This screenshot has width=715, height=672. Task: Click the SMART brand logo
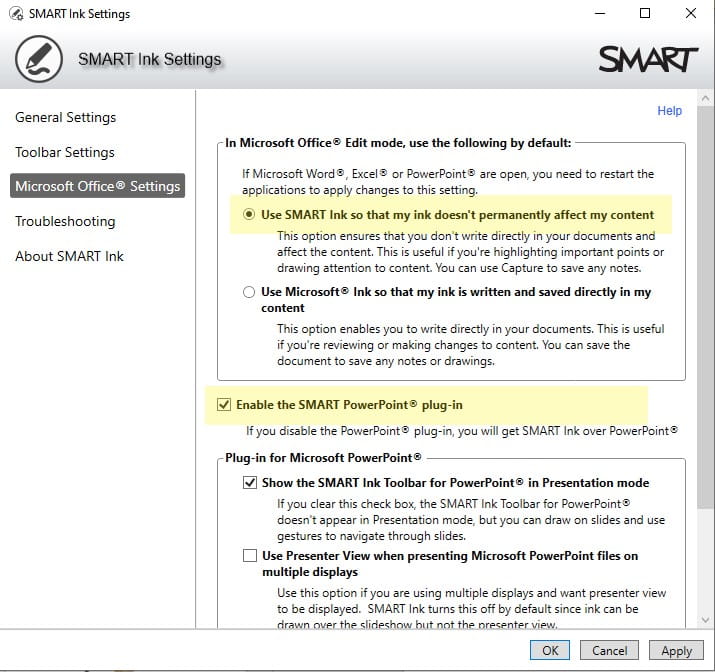648,60
